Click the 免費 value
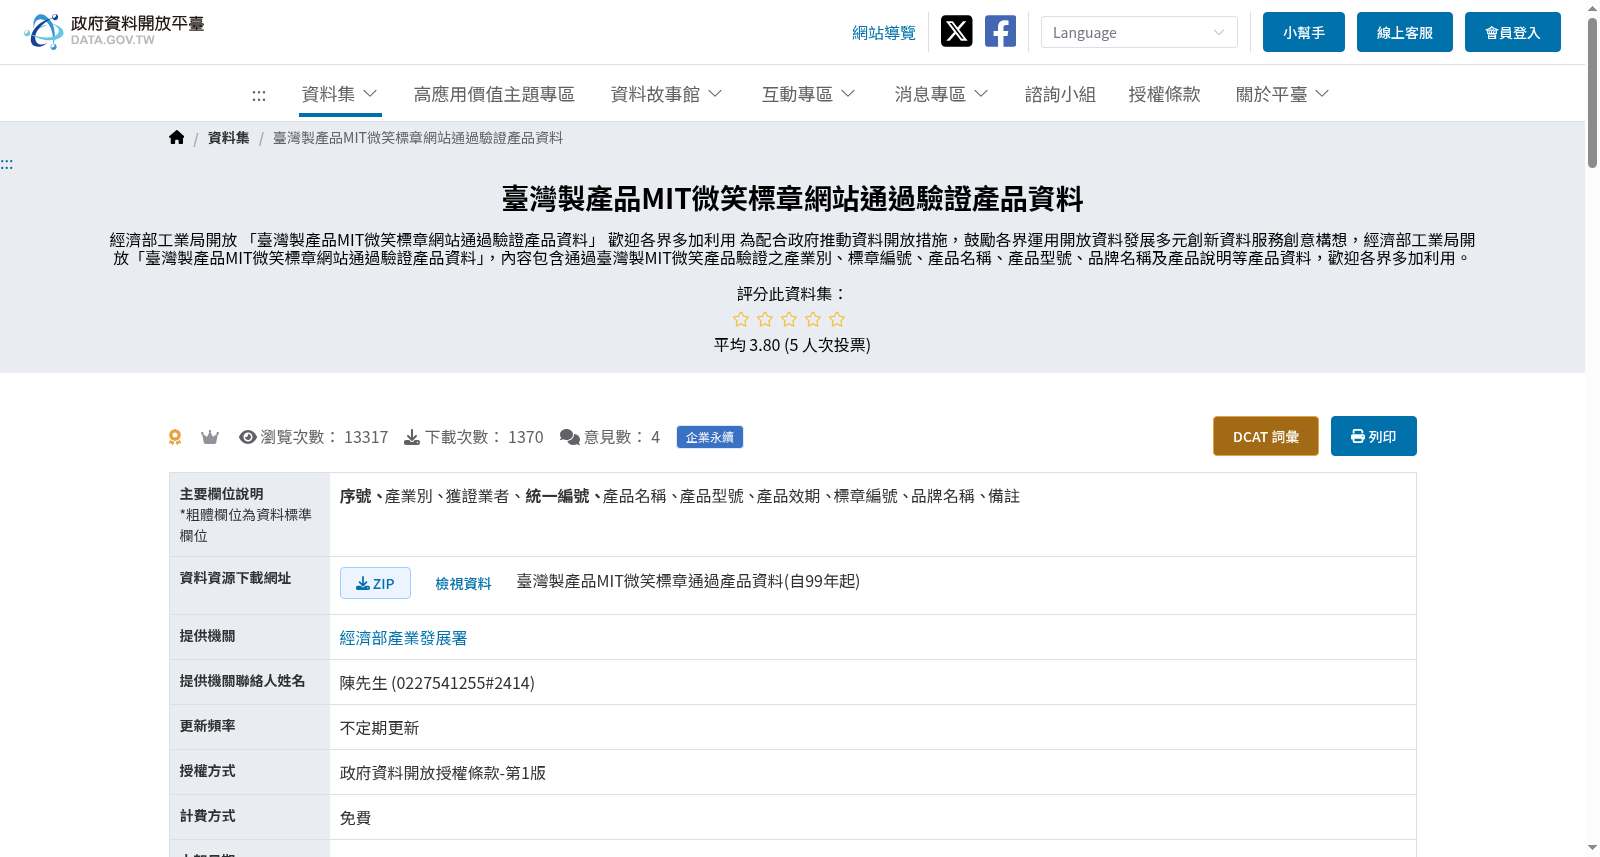The height and width of the screenshot is (857, 1600). [x=355, y=818]
